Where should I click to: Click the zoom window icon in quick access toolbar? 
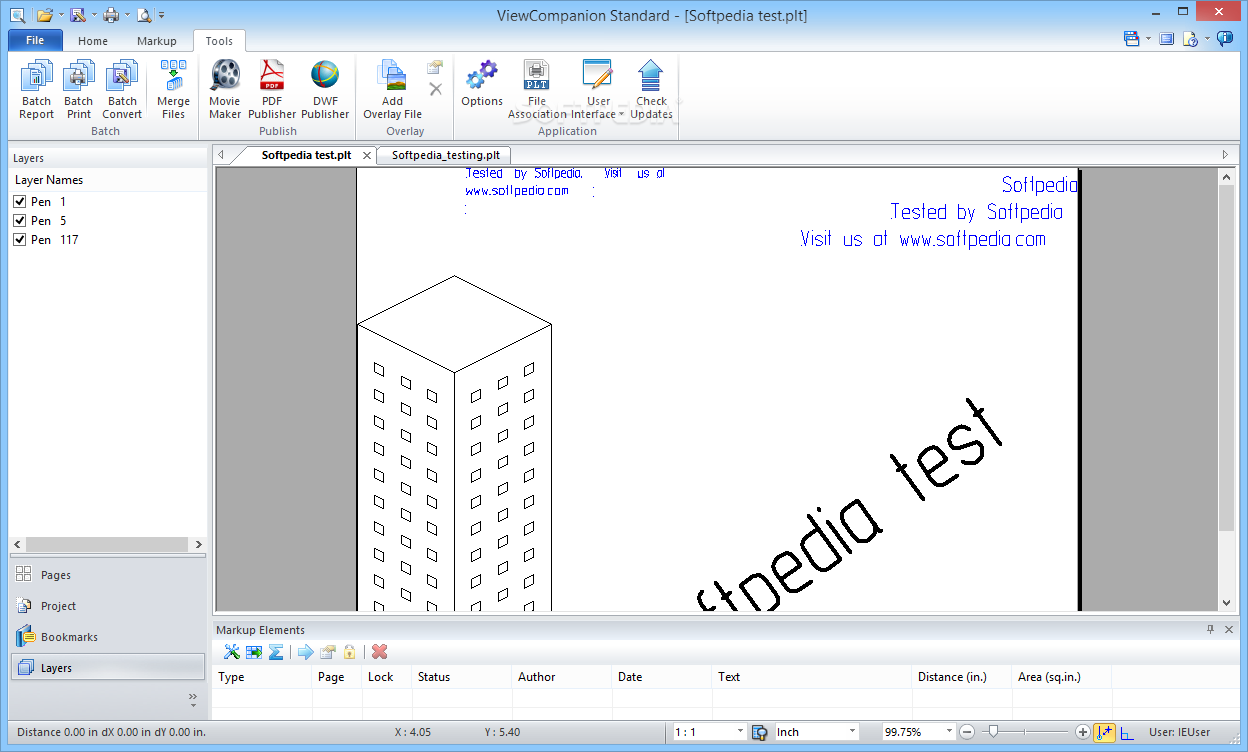[x=18, y=14]
